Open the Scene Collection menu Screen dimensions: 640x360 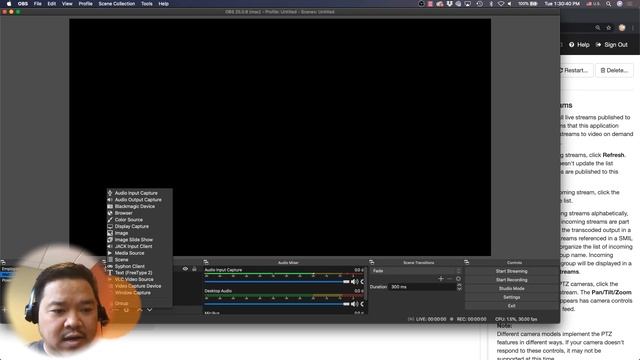pyautogui.click(x=117, y=4)
